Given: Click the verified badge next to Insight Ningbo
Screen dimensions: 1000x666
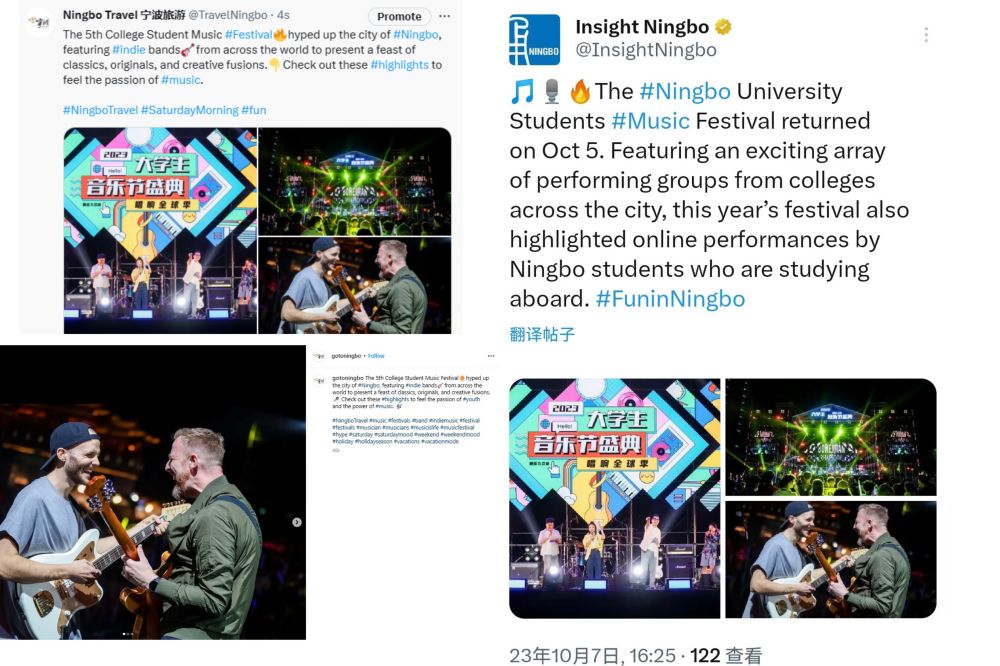Looking at the screenshot, I should [x=723, y=27].
